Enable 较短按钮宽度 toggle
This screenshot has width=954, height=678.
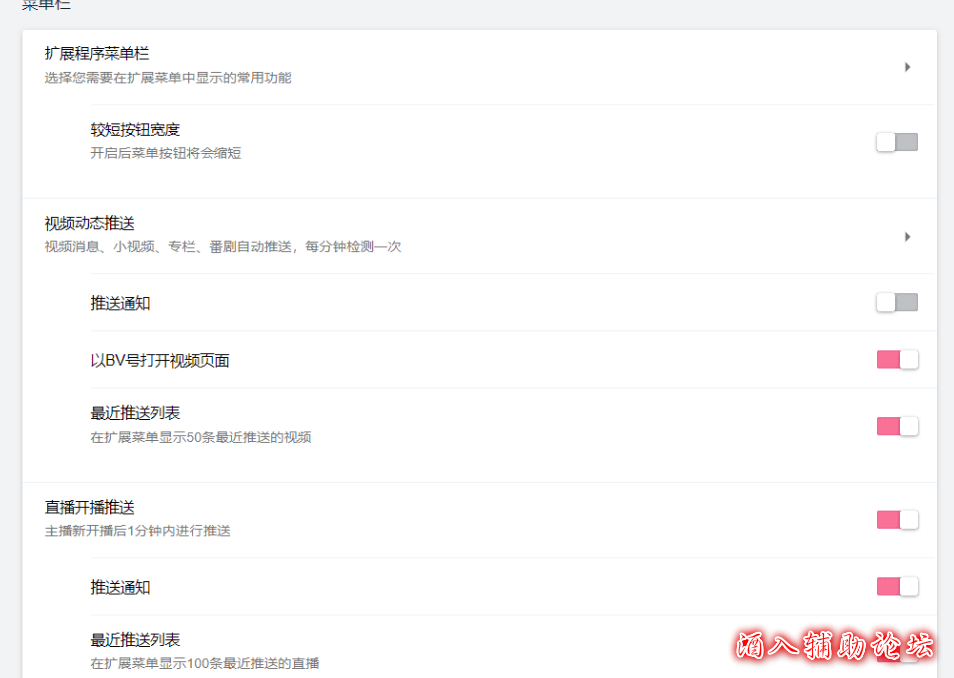(897, 142)
